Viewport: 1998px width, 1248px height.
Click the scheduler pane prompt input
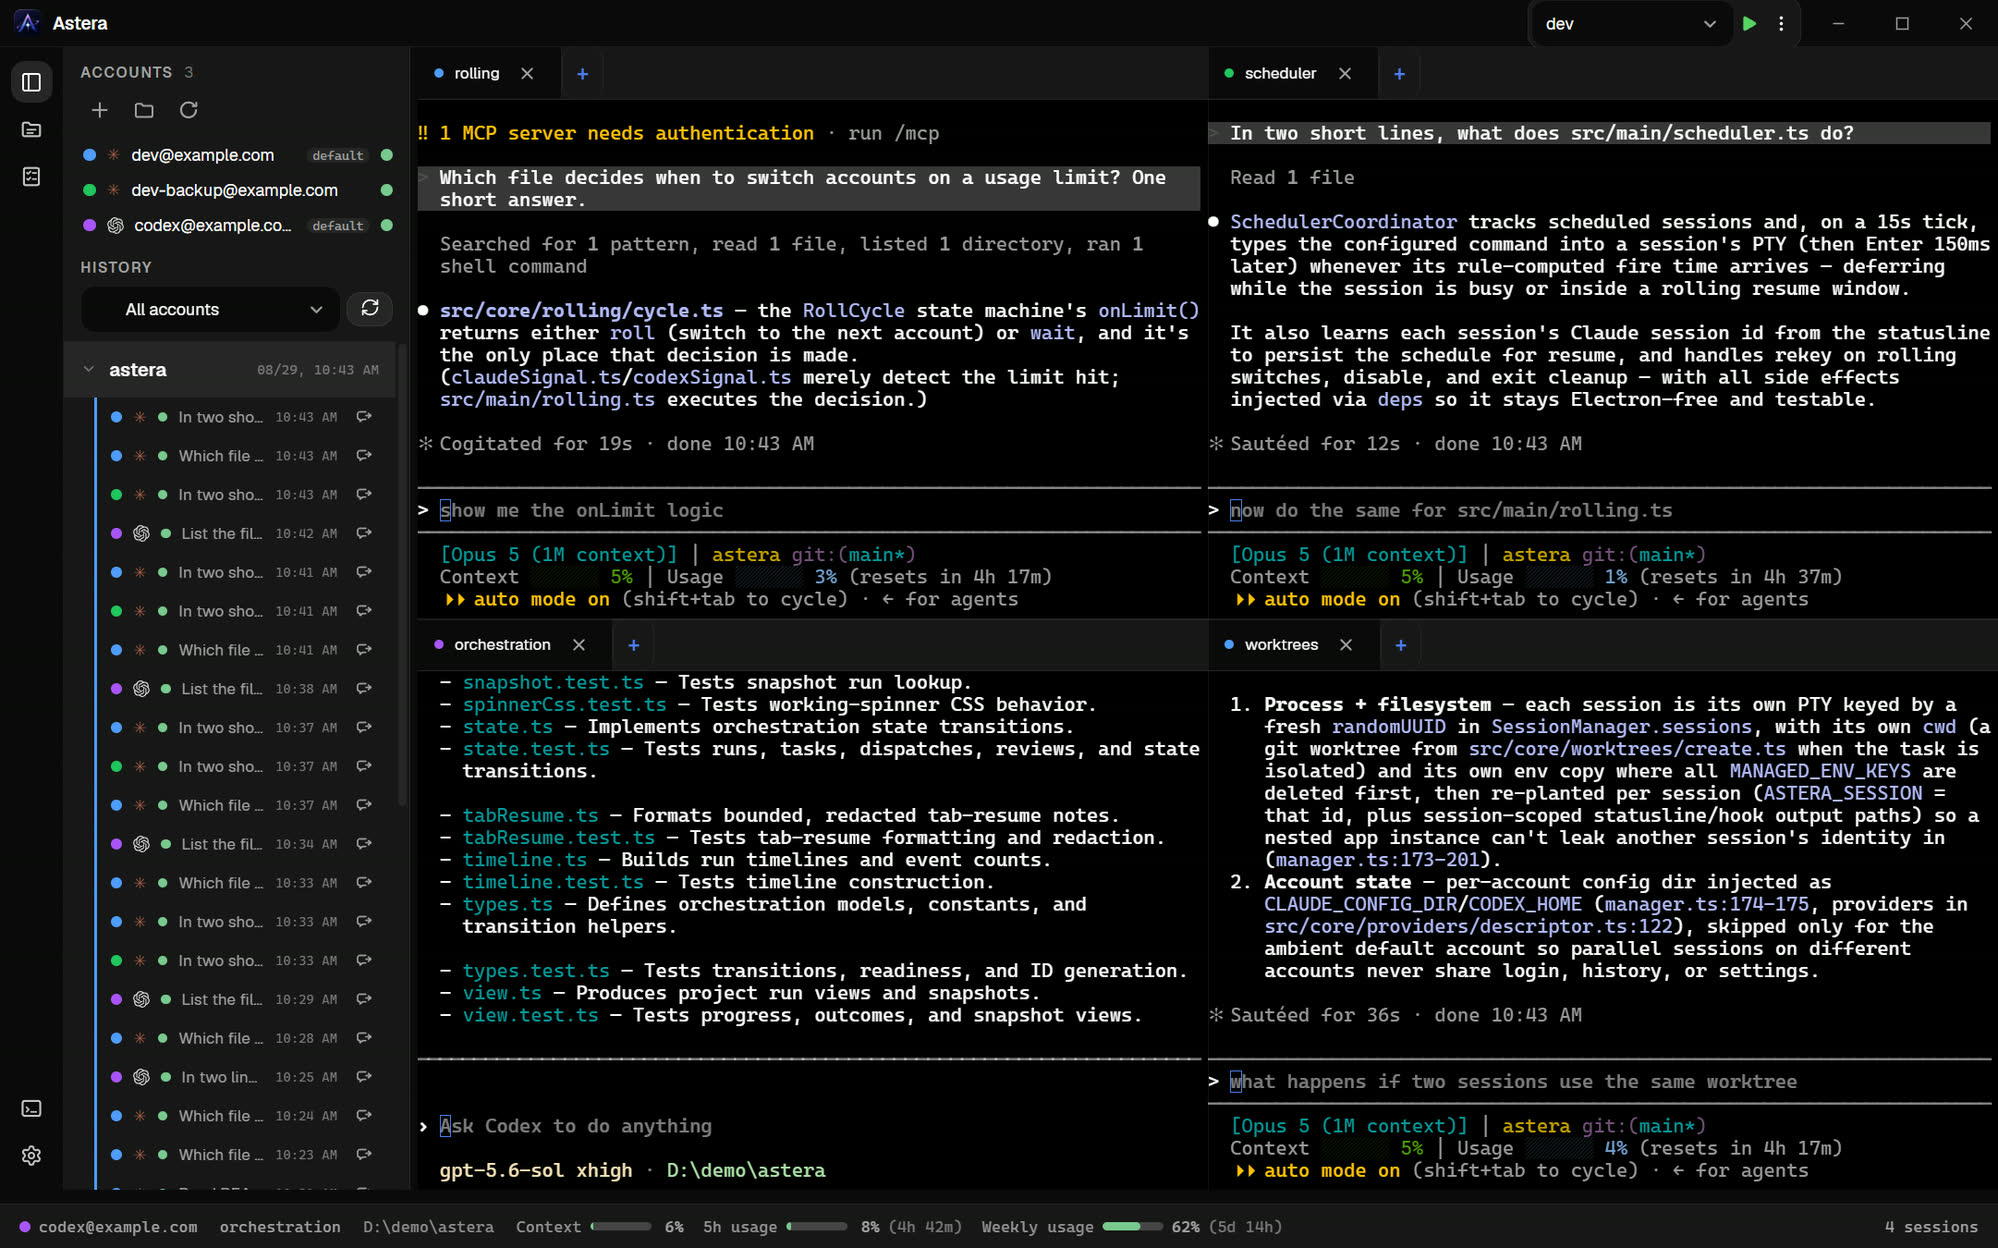(x=1600, y=510)
